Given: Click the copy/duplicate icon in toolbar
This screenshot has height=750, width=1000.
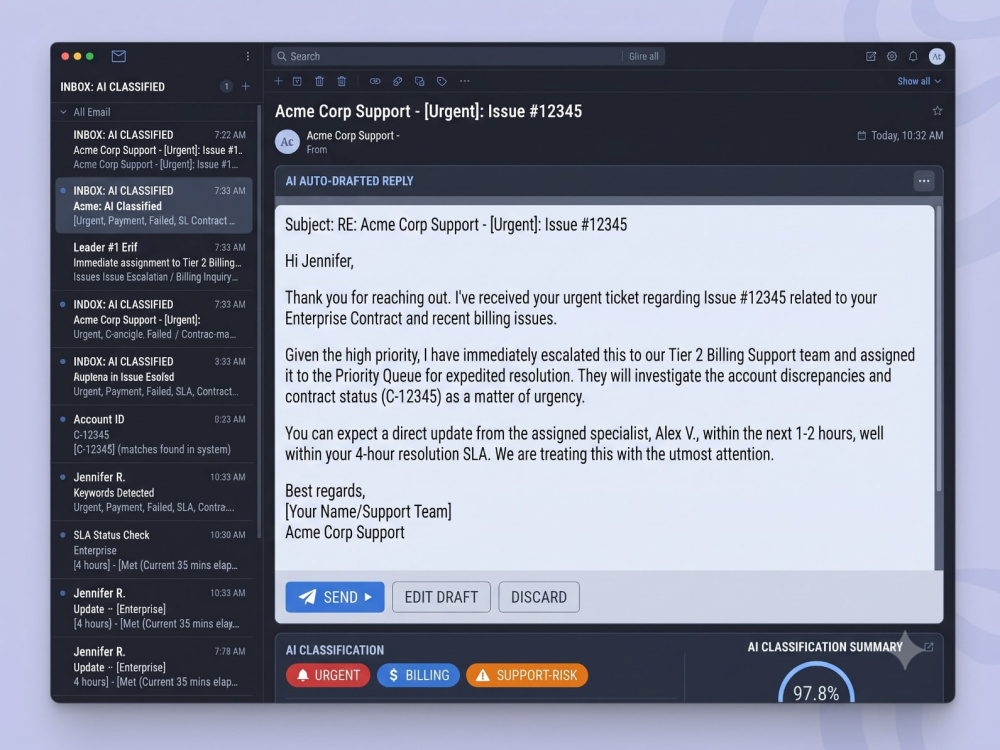Looking at the screenshot, I should pyautogui.click(x=419, y=81).
